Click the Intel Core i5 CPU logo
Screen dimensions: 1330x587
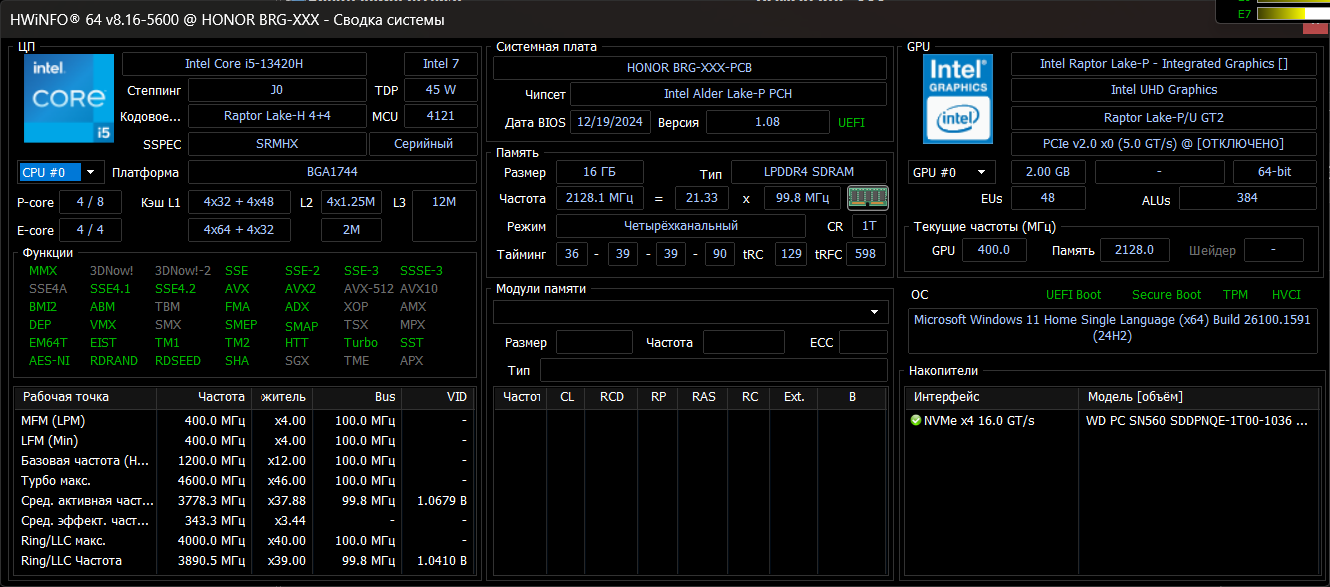(x=67, y=99)
